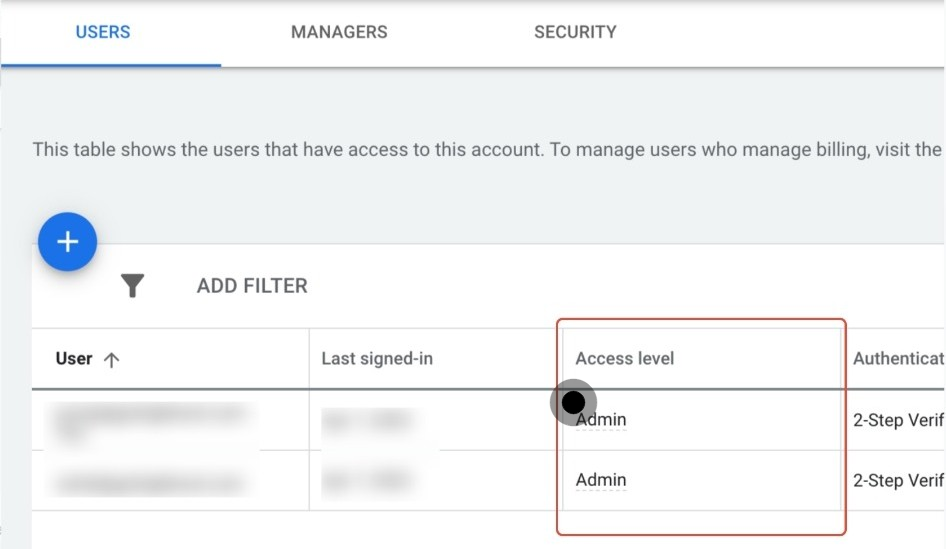Select the first blurred user email

[x=150, y=420]
